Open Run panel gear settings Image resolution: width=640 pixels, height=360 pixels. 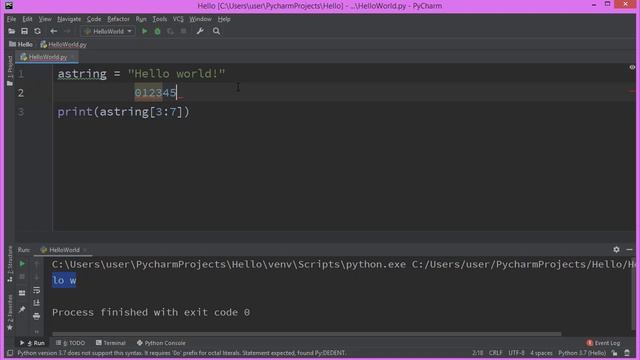(616, 249)
